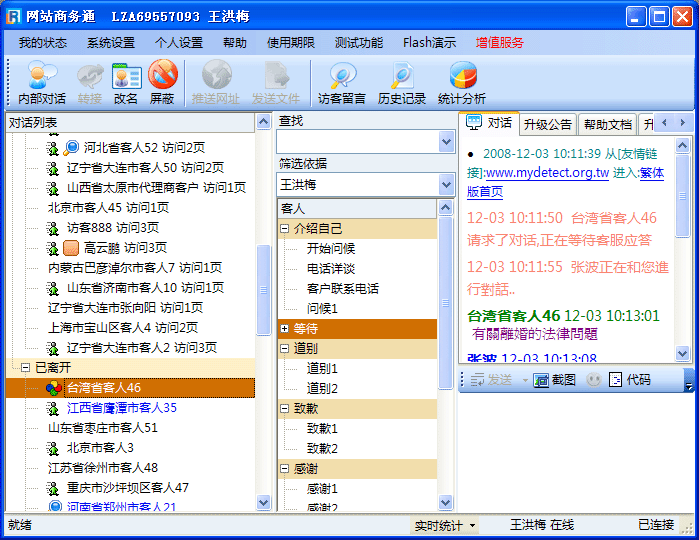Open the 统计分析 statistics chart icon

click(x=462, y=82)
